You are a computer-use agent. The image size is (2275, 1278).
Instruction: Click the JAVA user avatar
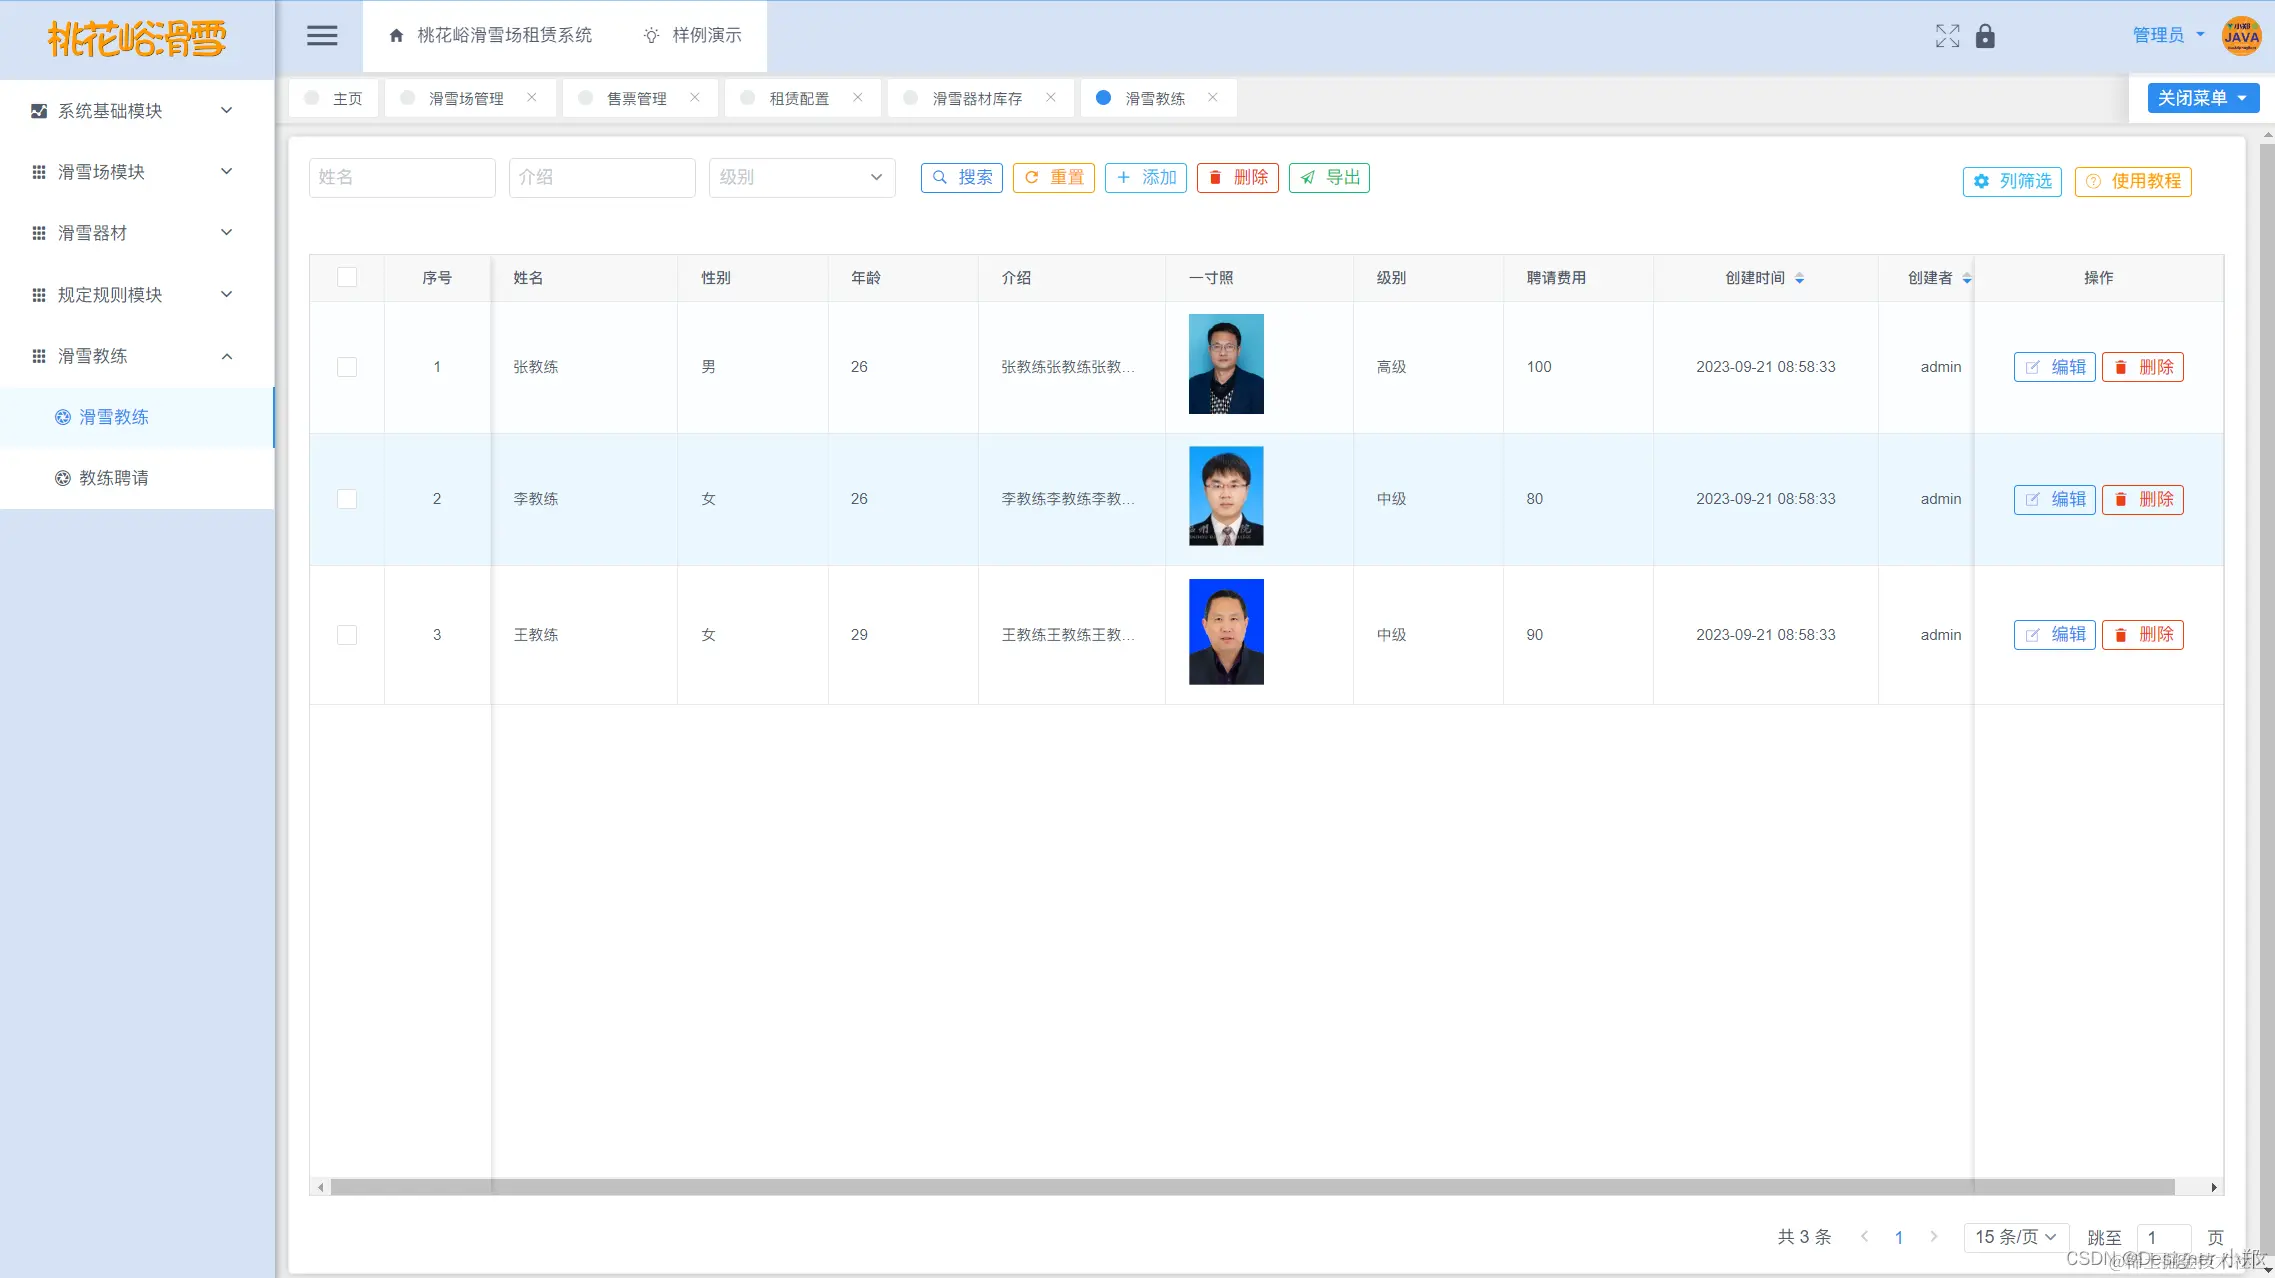2241,36
